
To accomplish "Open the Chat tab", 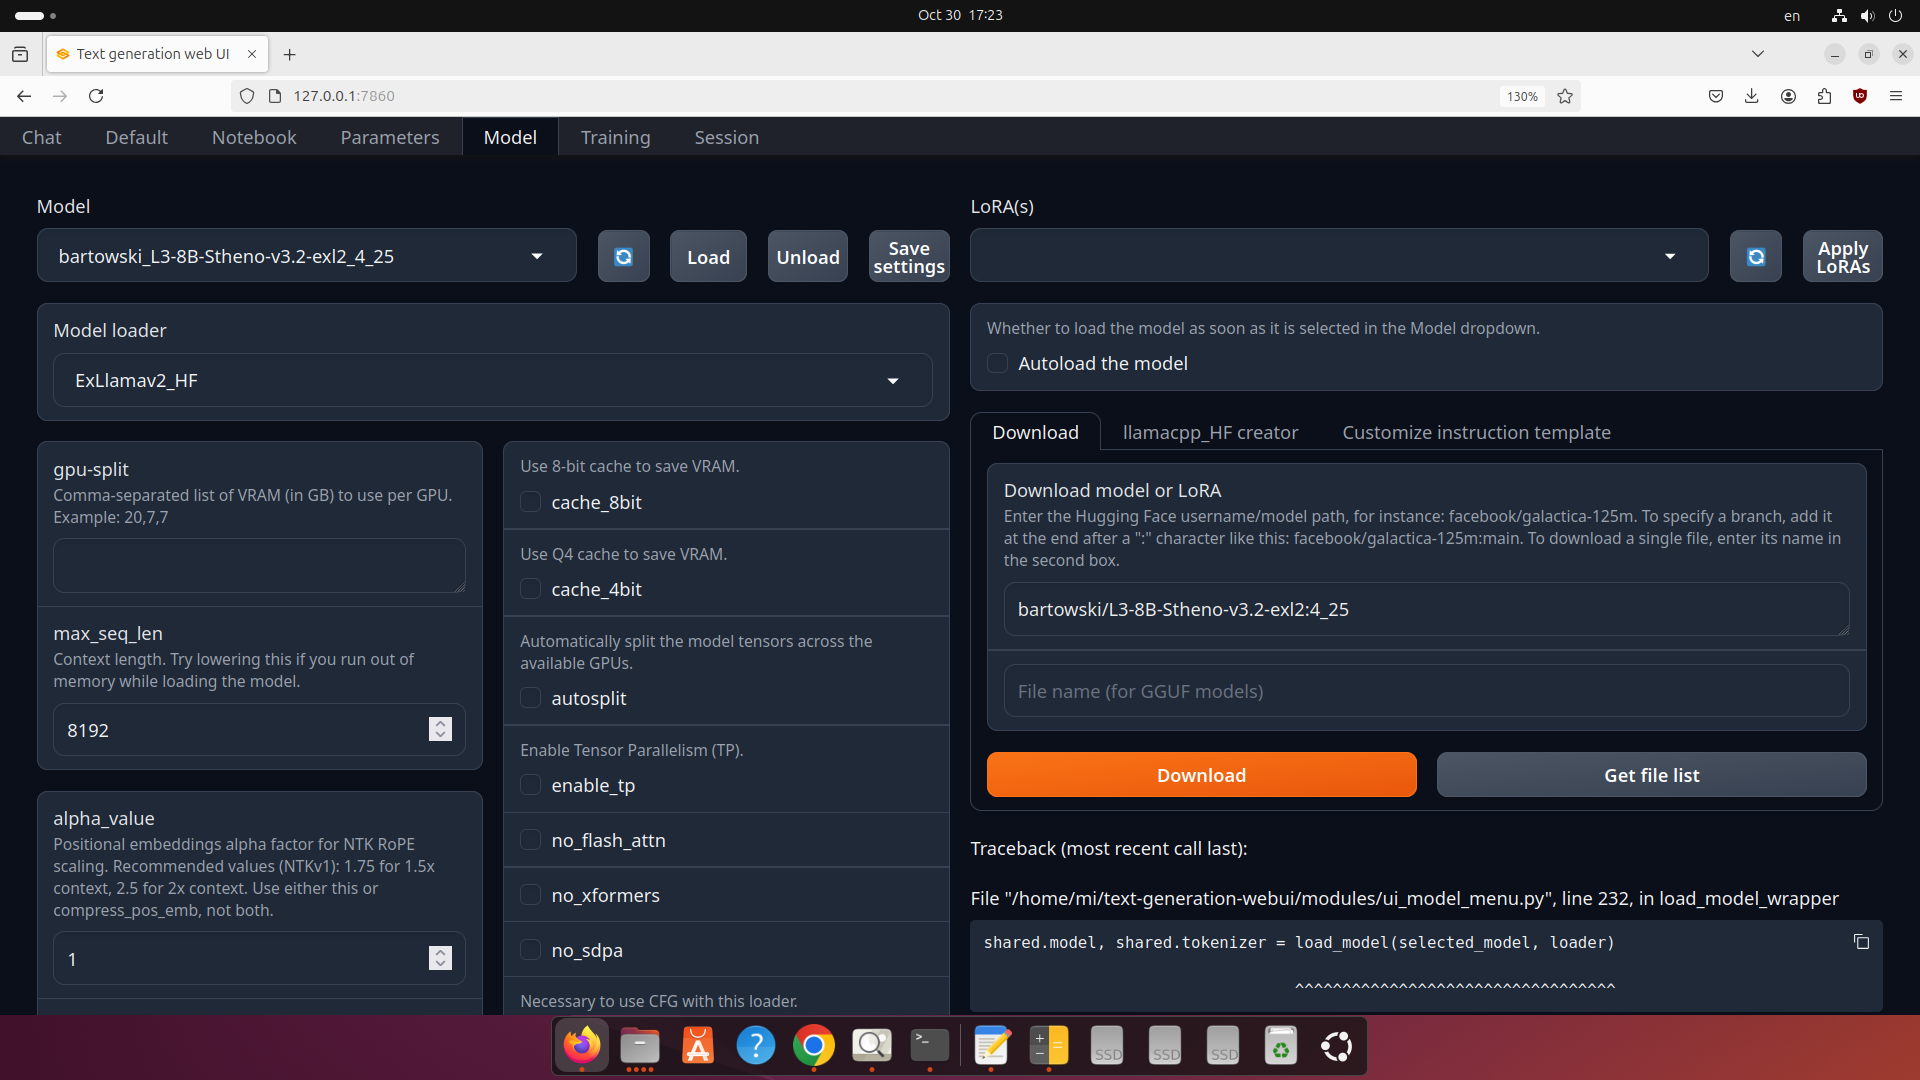I will click(x=41, y=137).
